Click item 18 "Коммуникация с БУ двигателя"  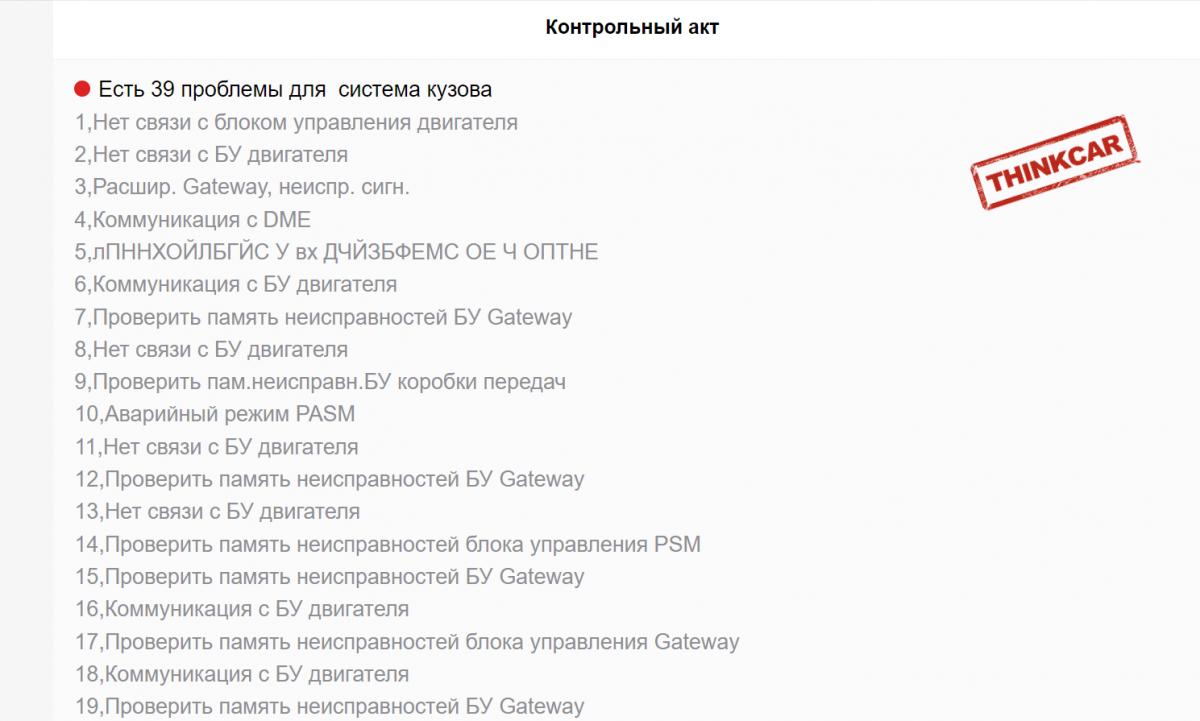(242, 674)
